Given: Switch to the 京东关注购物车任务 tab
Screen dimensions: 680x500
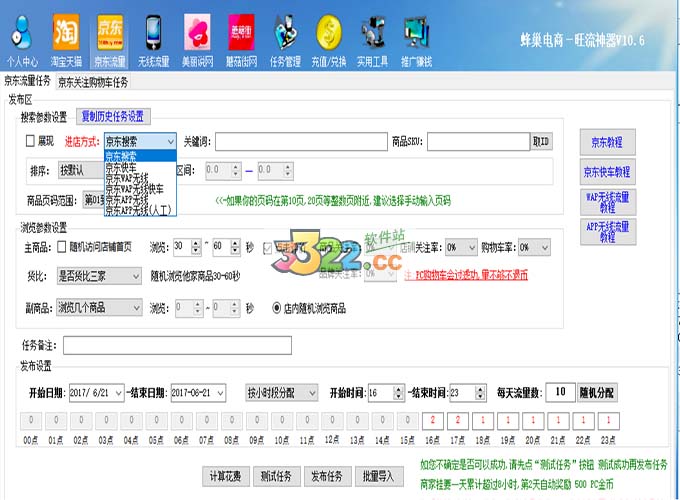Looking at the screenshot, I should (93, 82).
